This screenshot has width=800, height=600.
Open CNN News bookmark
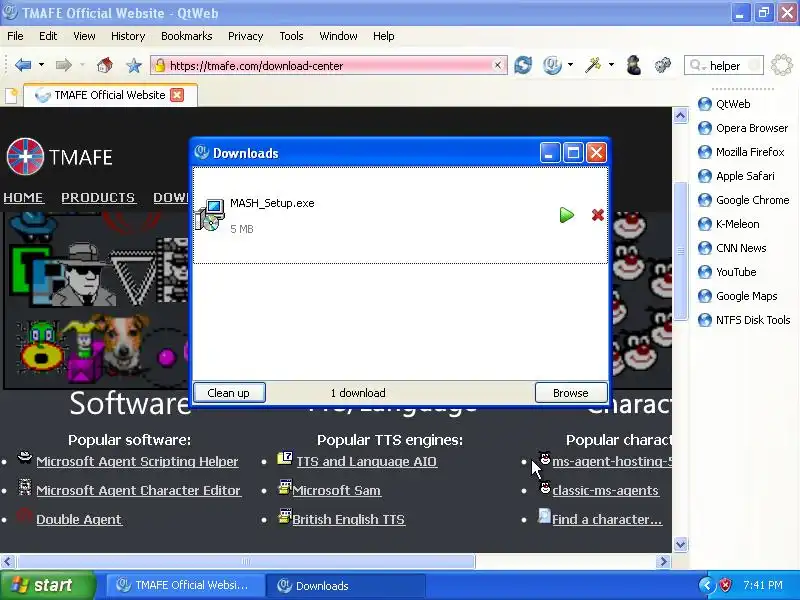click(732, 248)
